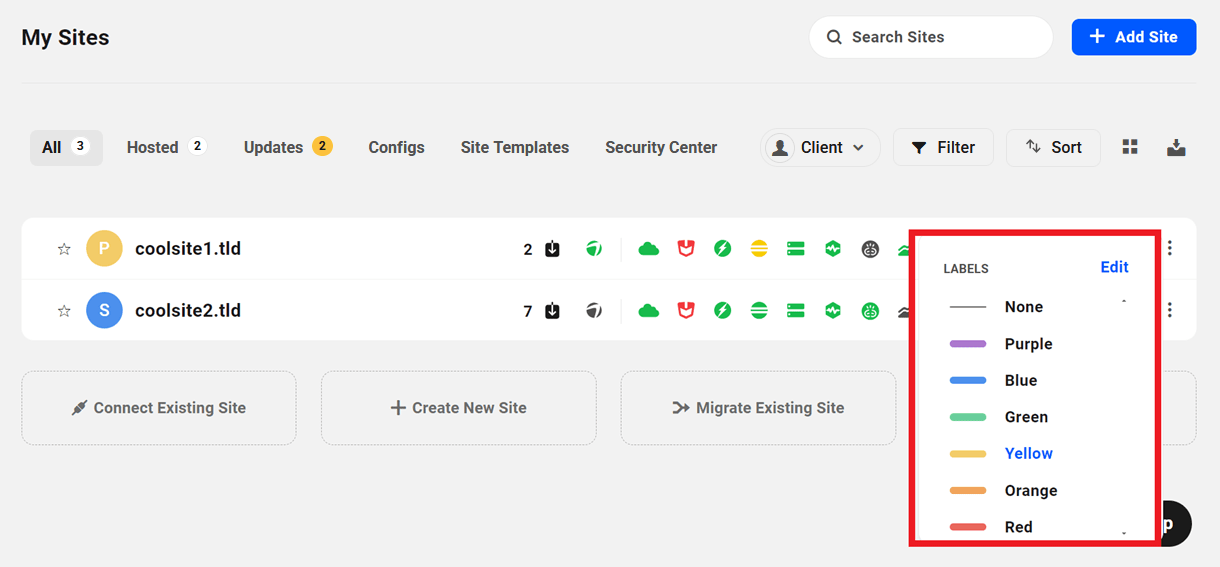Image resolution: width=1220 pixels, height=567 pixels.
Task: Open the Filter menu
Action: (943, 147)
